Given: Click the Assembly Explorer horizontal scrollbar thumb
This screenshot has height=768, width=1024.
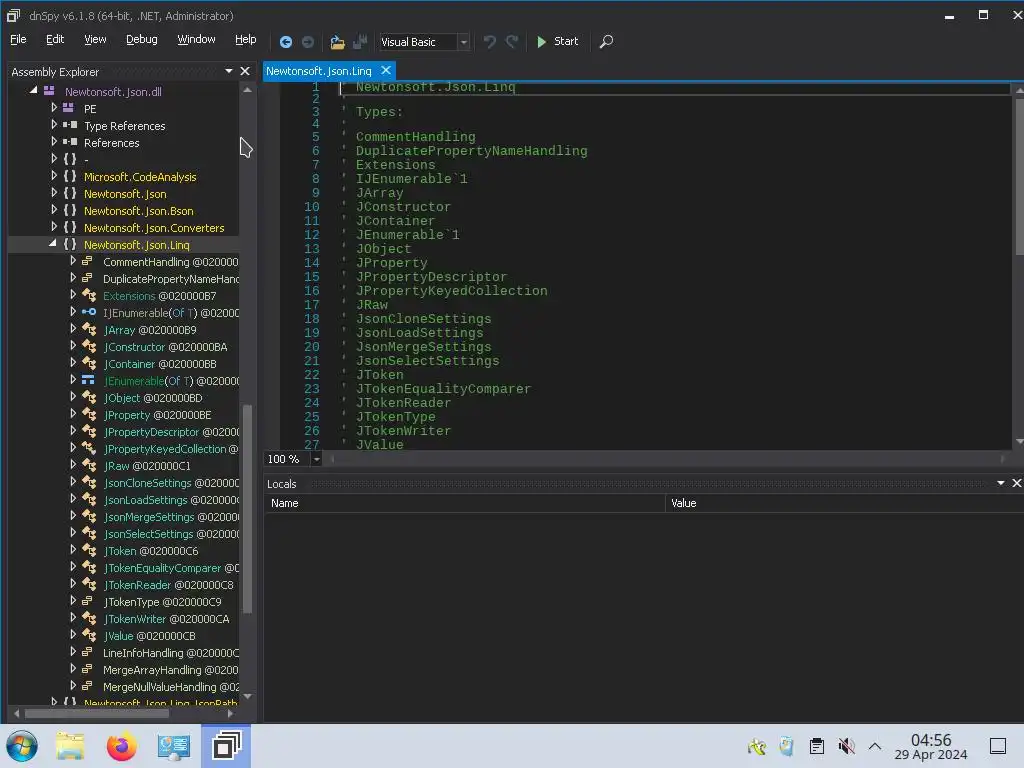Looking at the screenshot, I should click(x=97, y=714).
